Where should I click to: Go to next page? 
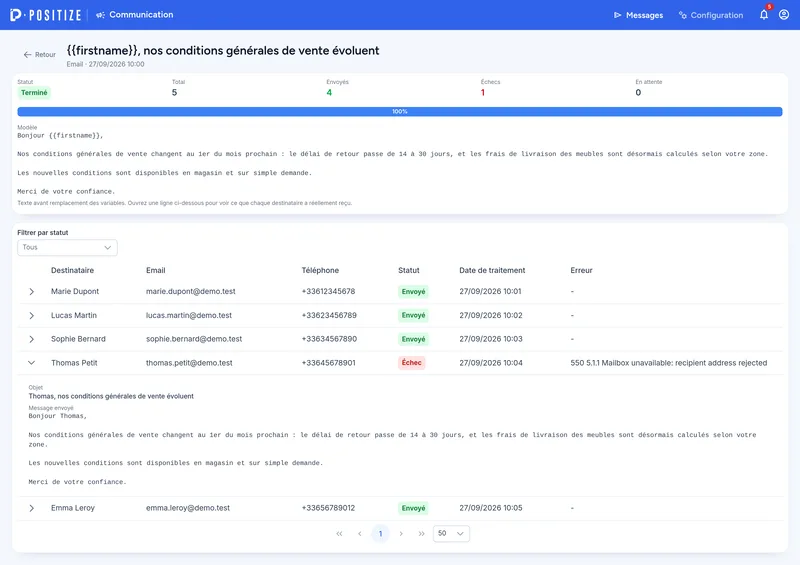tap(401, 534)
